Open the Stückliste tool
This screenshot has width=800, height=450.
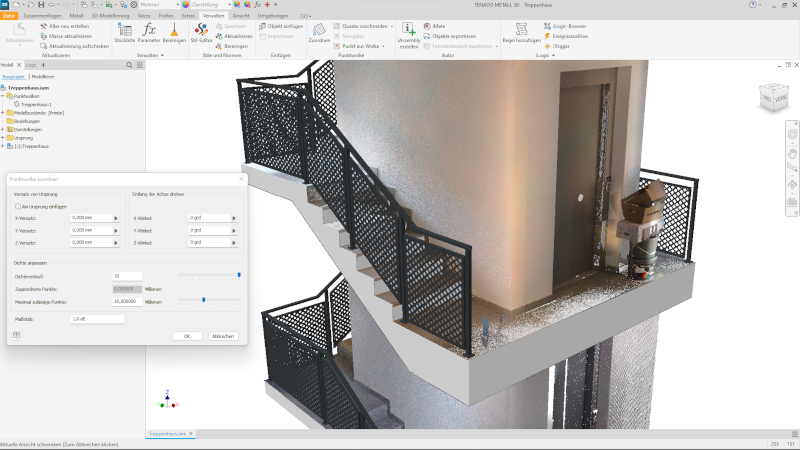[x=125, y=33]
